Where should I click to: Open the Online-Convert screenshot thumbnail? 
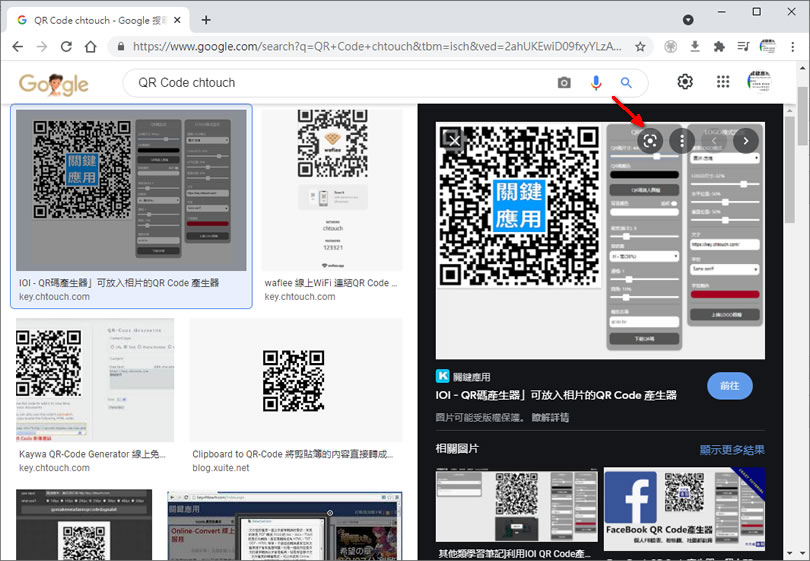[285, 526]
